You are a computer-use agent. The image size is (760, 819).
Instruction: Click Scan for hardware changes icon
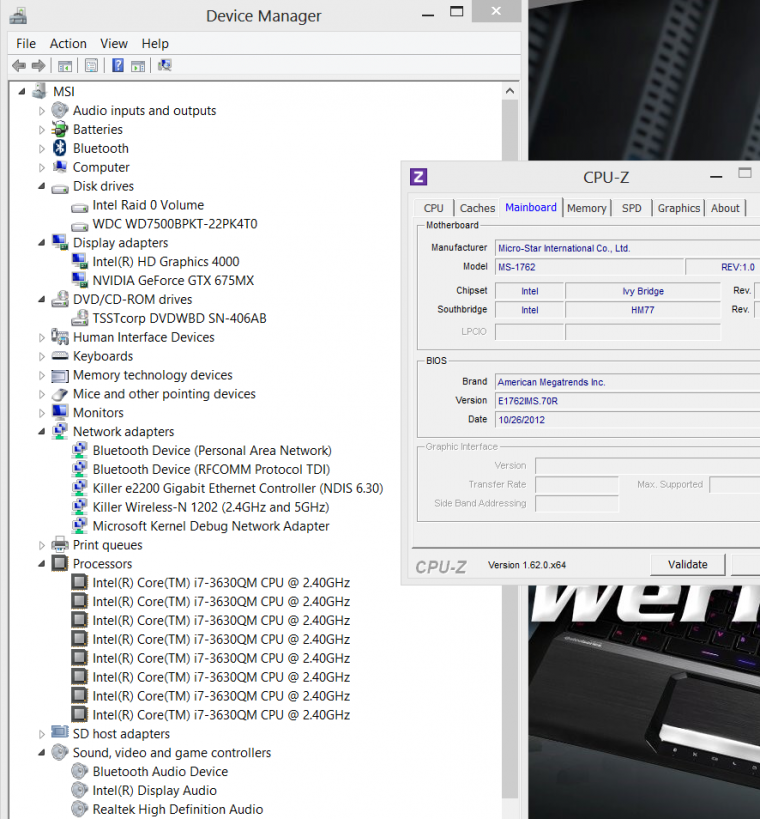[x=165, y=66]
